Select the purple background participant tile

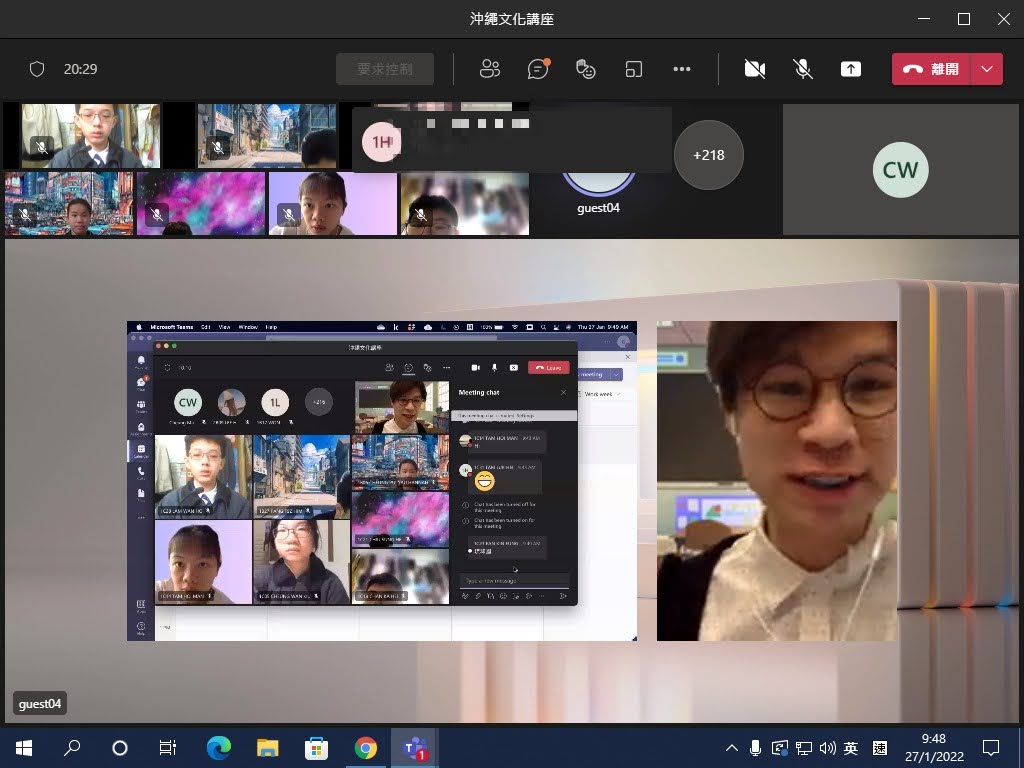pyautogui.click(x=333, y=203)
